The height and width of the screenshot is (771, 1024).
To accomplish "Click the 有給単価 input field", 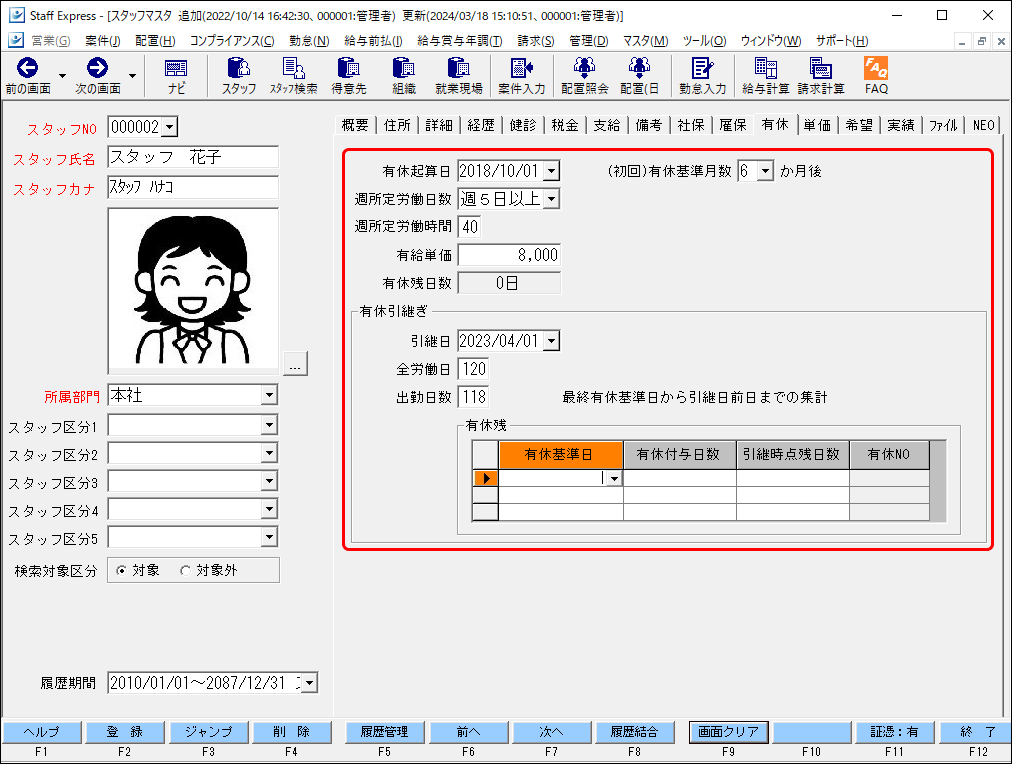I will [x=509, y=255].
